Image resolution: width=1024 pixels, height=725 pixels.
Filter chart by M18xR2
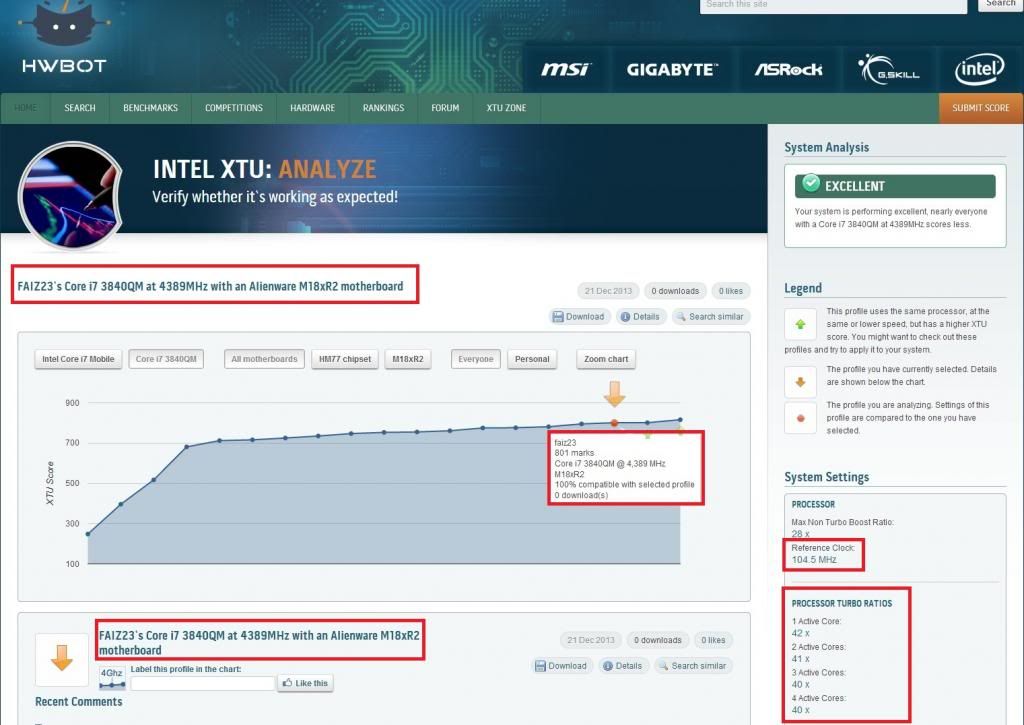(408, 359)
